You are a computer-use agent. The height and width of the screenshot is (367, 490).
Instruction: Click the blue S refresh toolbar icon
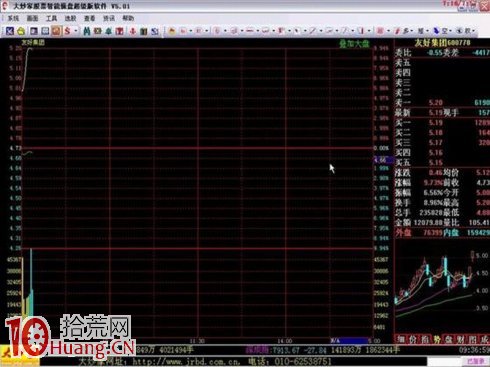[155, 31]
